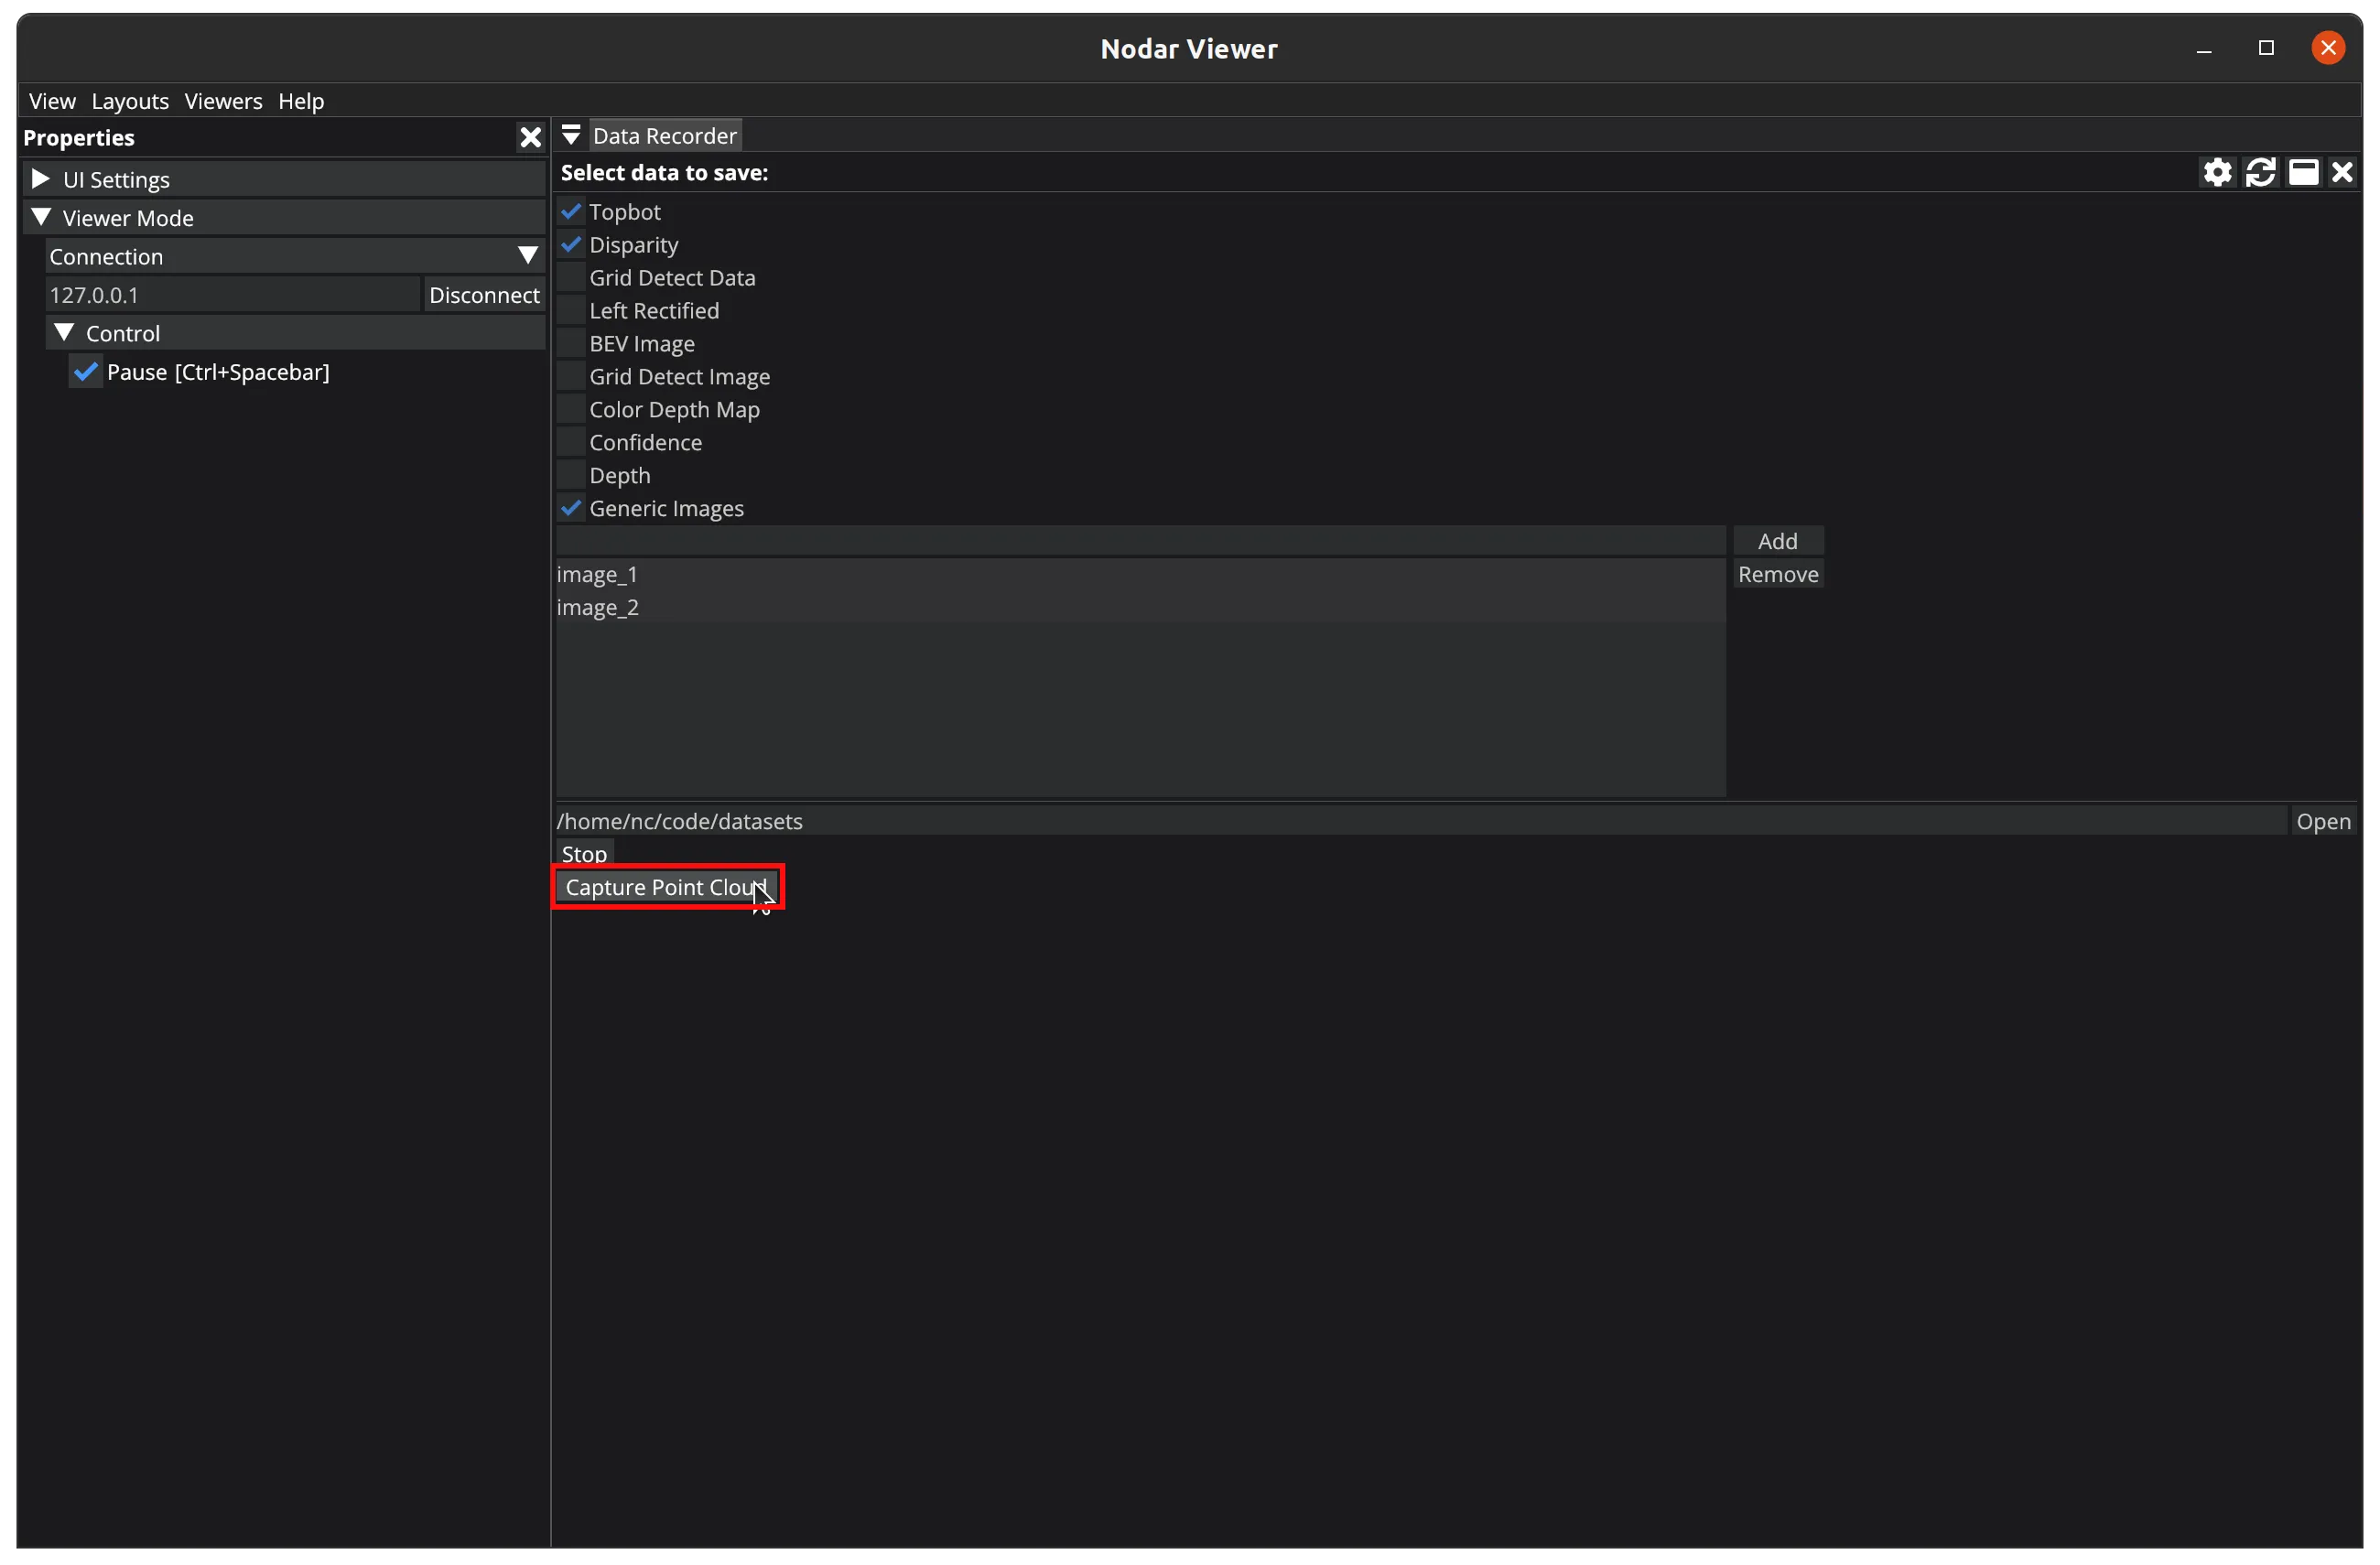Screen dimensions: 2380x1565
Task: Enable the Depth checkbox
Action: (x=571, y=475)
